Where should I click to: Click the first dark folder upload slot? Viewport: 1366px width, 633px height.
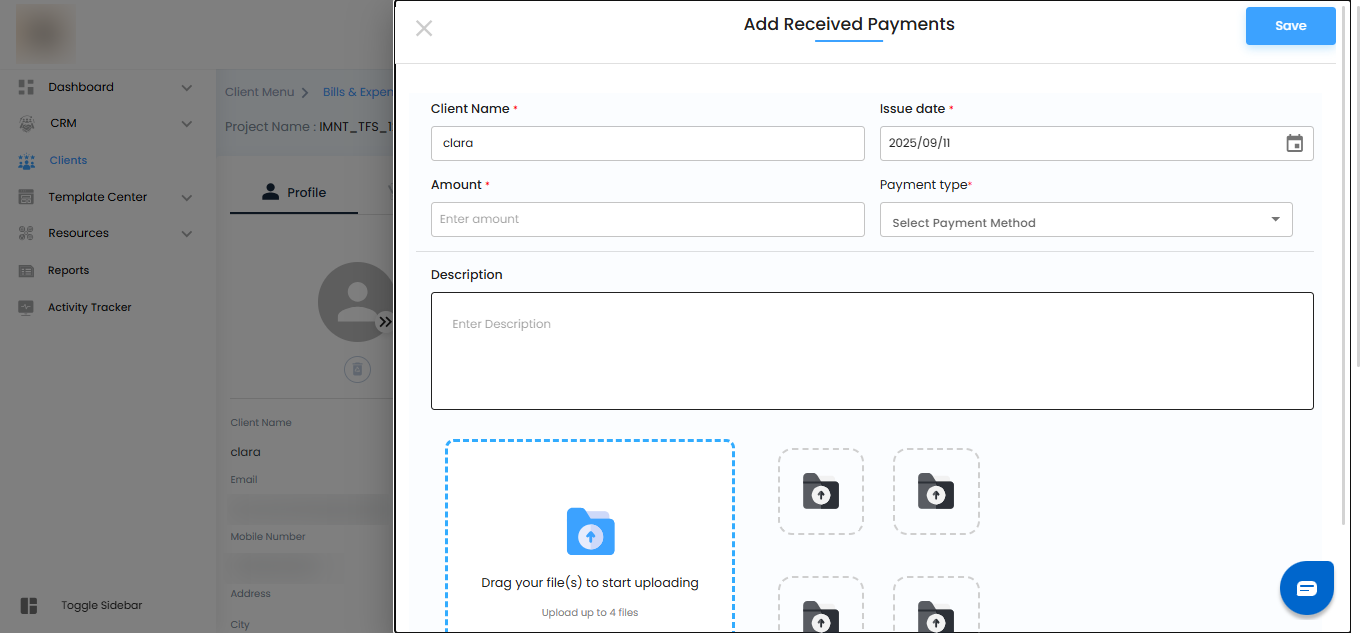tap(820, 491)
